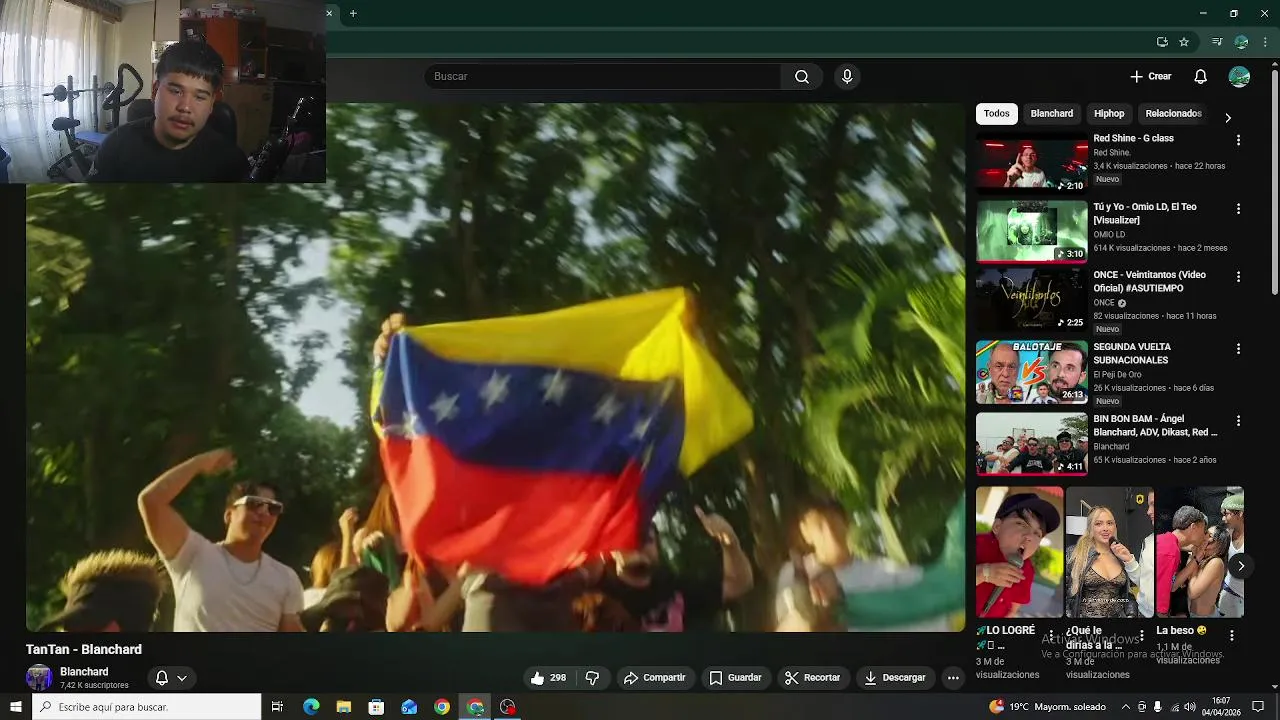Open Tú y Yo visualizer thumbnail
This screenshot has width=1280, height=720.
(x=1032, y=231)
